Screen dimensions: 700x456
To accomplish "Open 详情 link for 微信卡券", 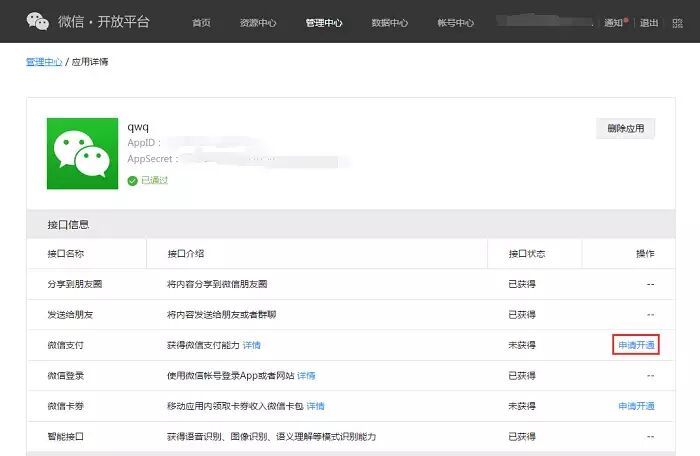I will (x=316, y=406).
